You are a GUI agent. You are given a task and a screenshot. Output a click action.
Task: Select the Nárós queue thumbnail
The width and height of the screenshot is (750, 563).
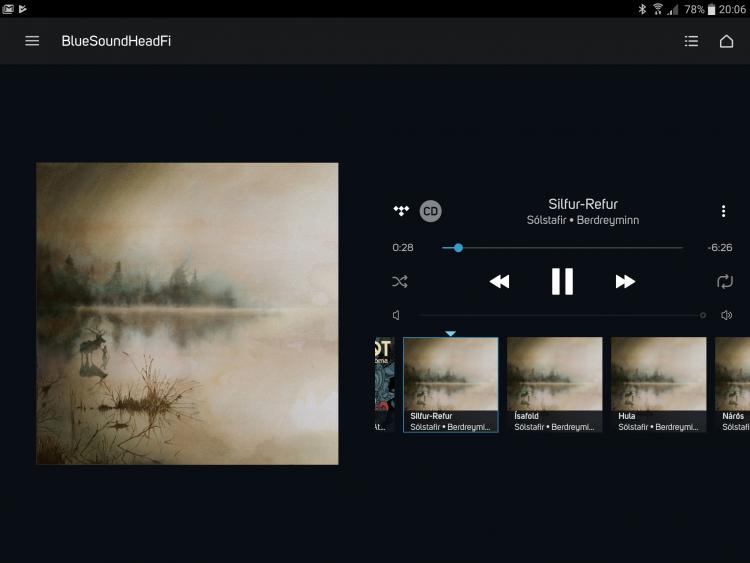point(732,385)
